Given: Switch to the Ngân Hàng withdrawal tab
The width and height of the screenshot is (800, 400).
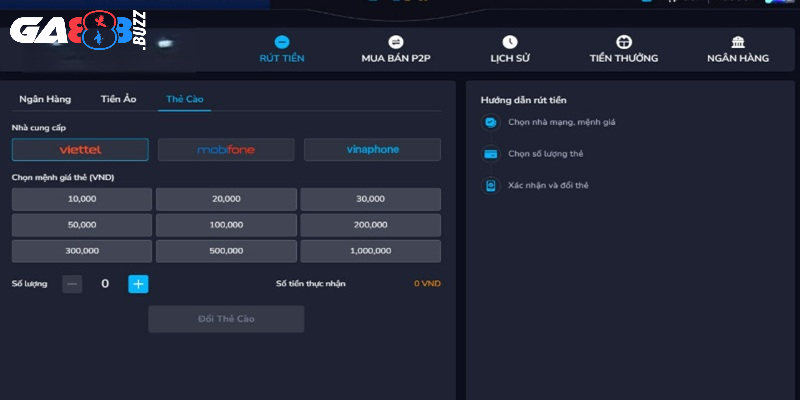Looking at the screenshot, I should (x=45, y=99).
